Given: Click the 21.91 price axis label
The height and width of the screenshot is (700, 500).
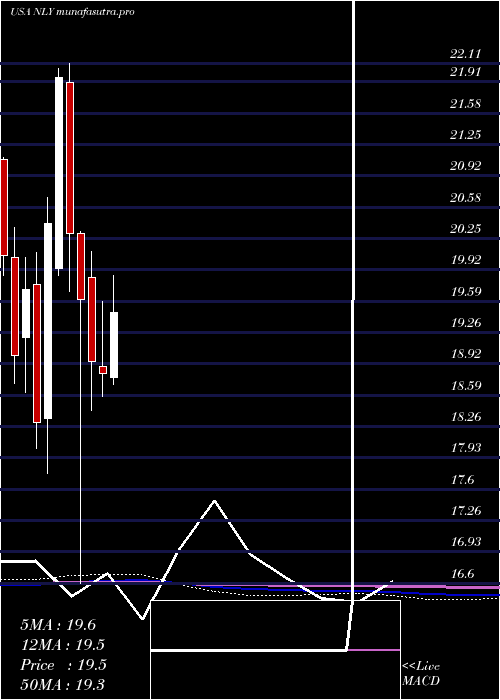Looking at the screenshot, I should pos(466,72).
